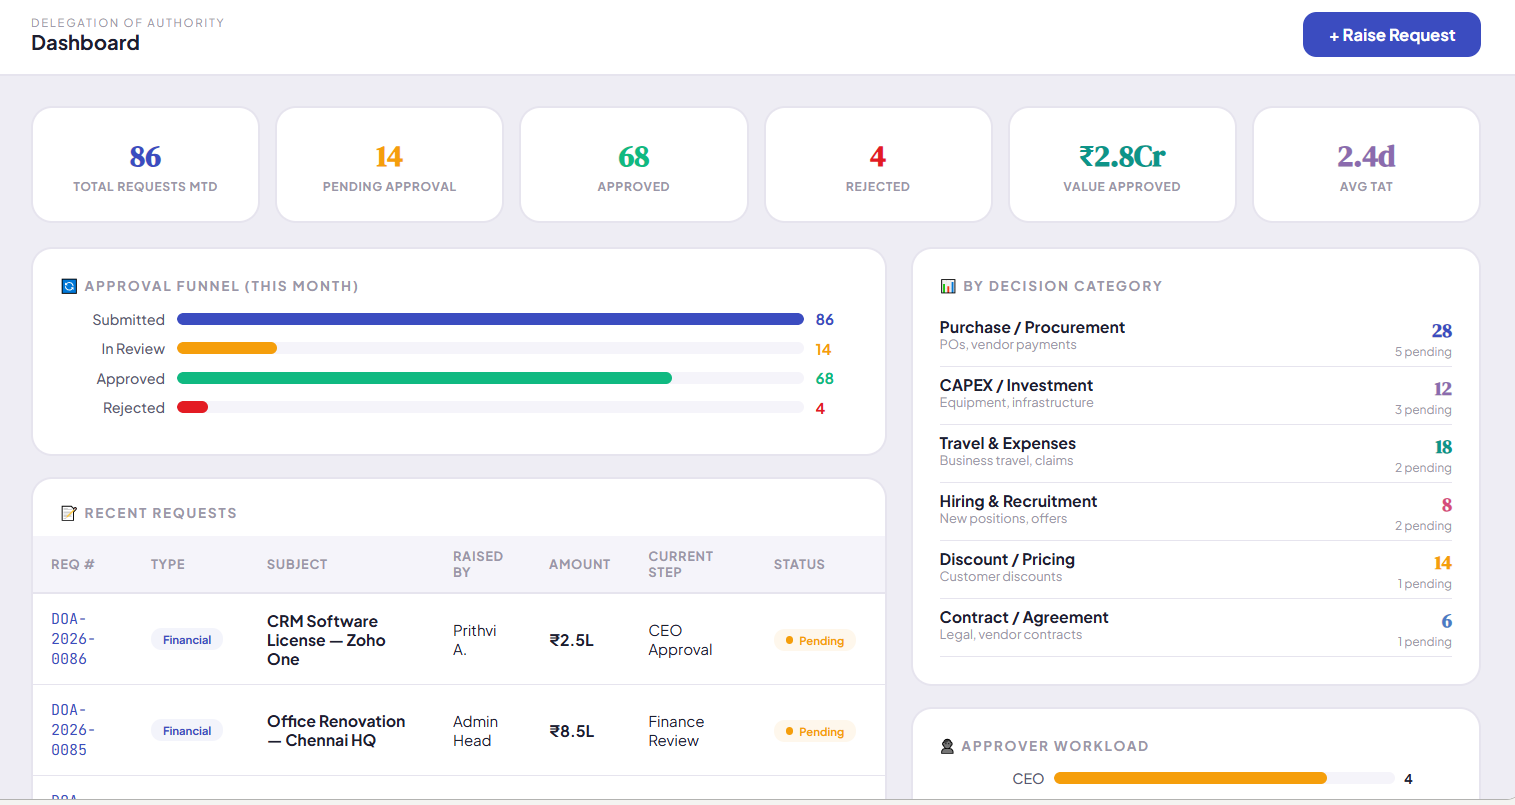The width and height of the screenshot is (1515, 805).
Task: Click the CEO workload count 4
Action: pyautogui.click(x=1408, y=779)
